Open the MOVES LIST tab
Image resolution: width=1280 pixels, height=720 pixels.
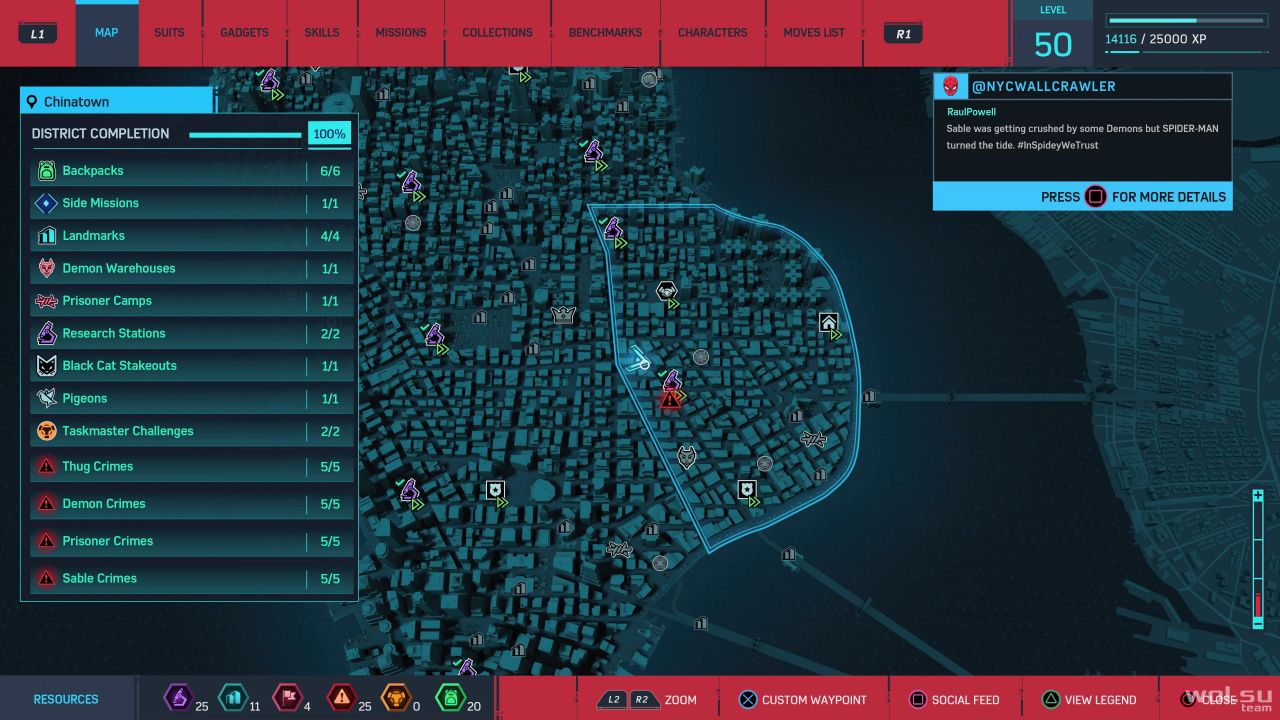pyautogui.click(x=814, y=33)
